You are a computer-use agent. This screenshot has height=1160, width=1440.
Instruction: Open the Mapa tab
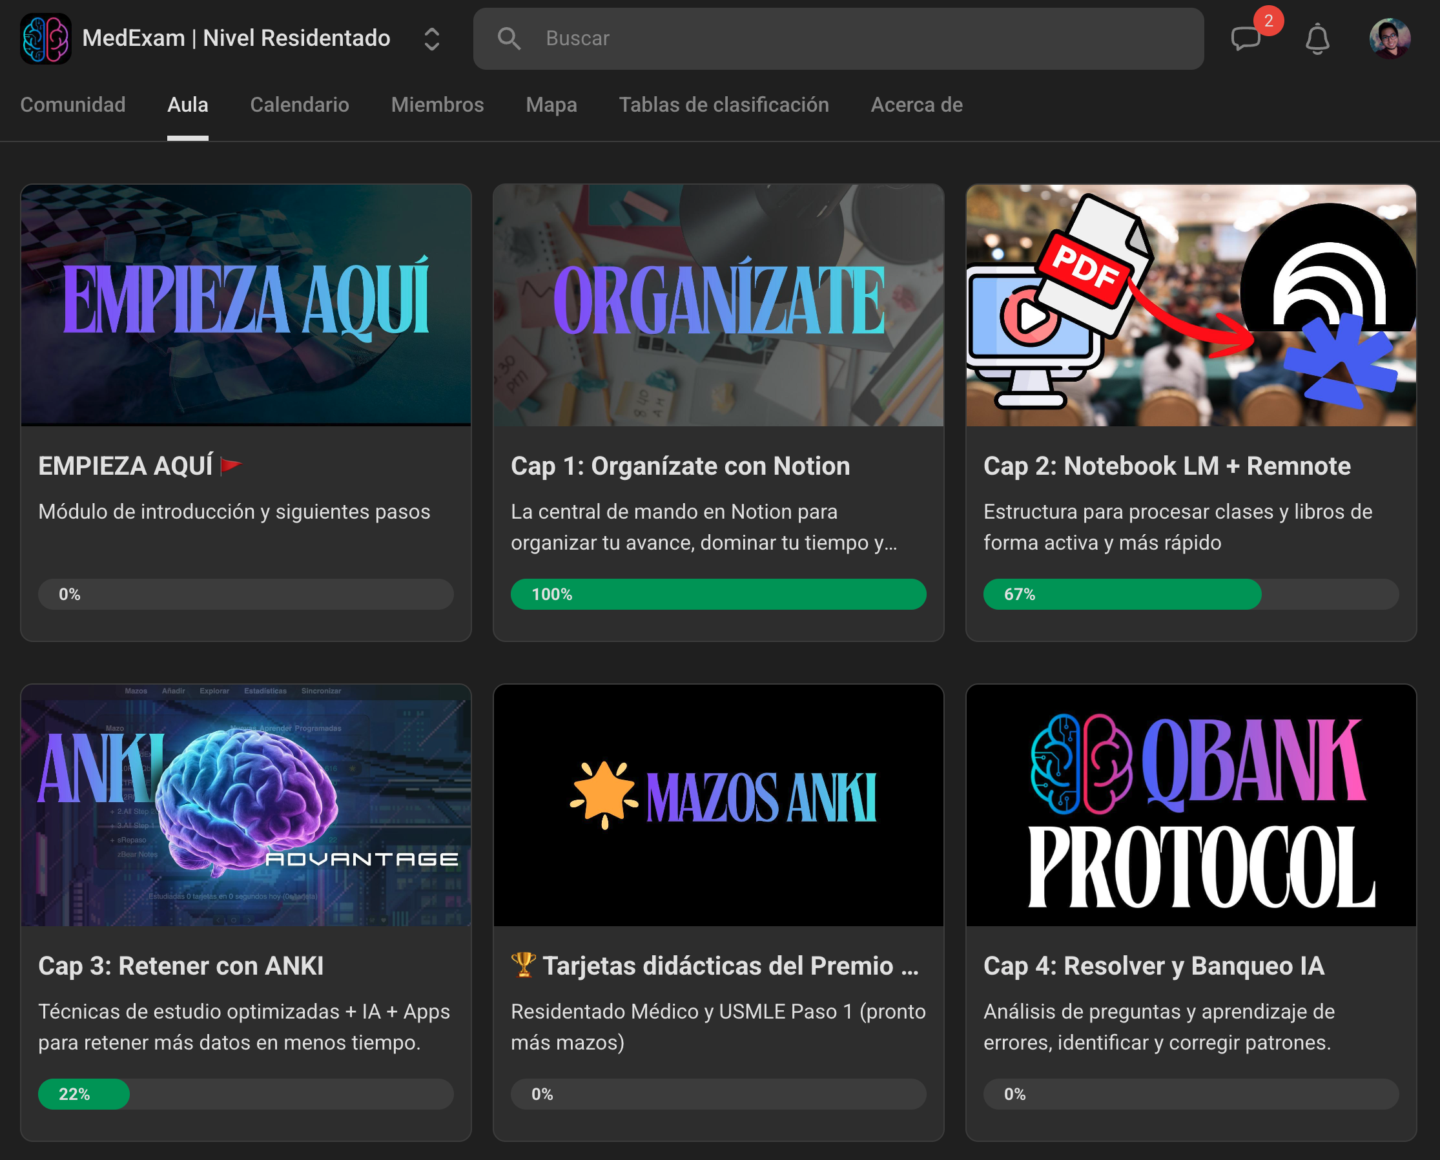tap(551, 105)
